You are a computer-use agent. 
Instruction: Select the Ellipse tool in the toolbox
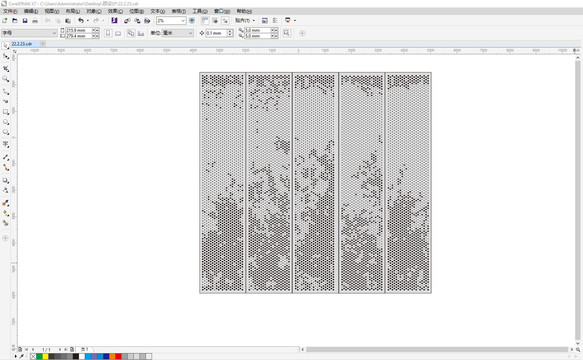coord(6,122)
